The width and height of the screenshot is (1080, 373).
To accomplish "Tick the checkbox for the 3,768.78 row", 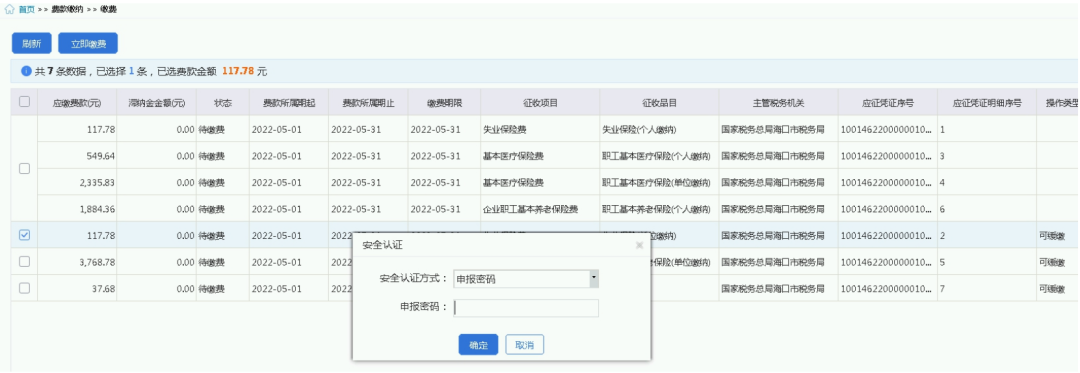I will (24, 262).
